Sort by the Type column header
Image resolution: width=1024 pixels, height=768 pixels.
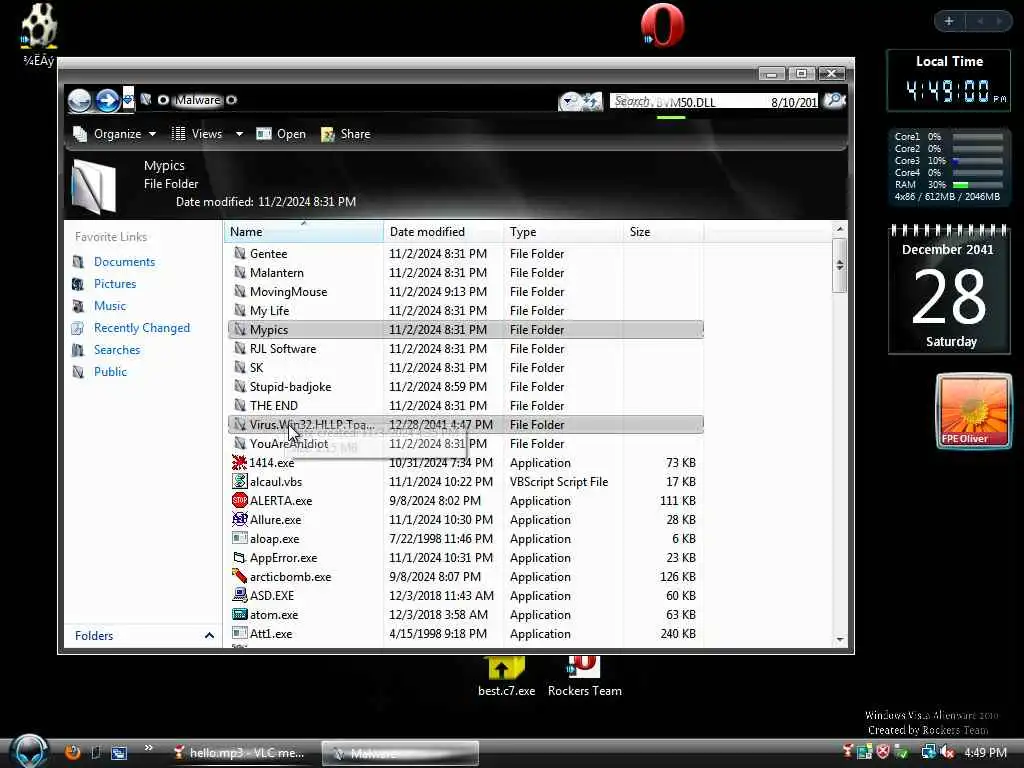563,232
